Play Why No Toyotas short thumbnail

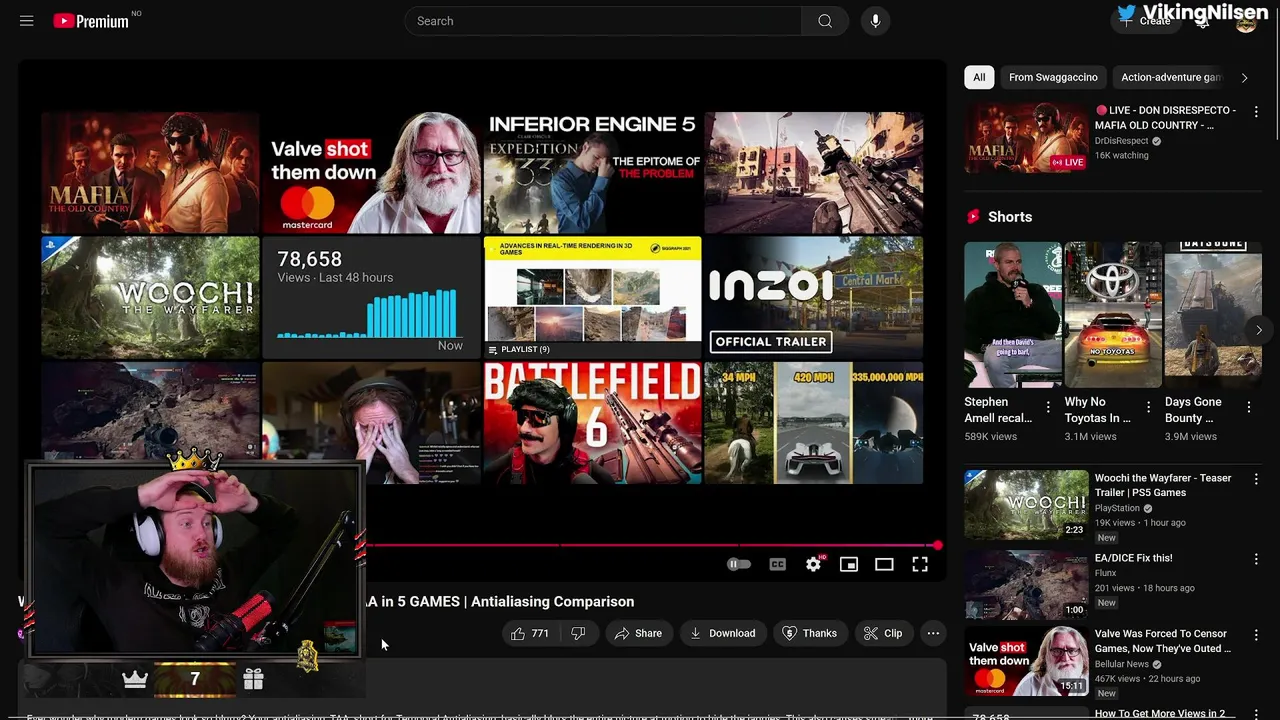(x=1113, y=314)
